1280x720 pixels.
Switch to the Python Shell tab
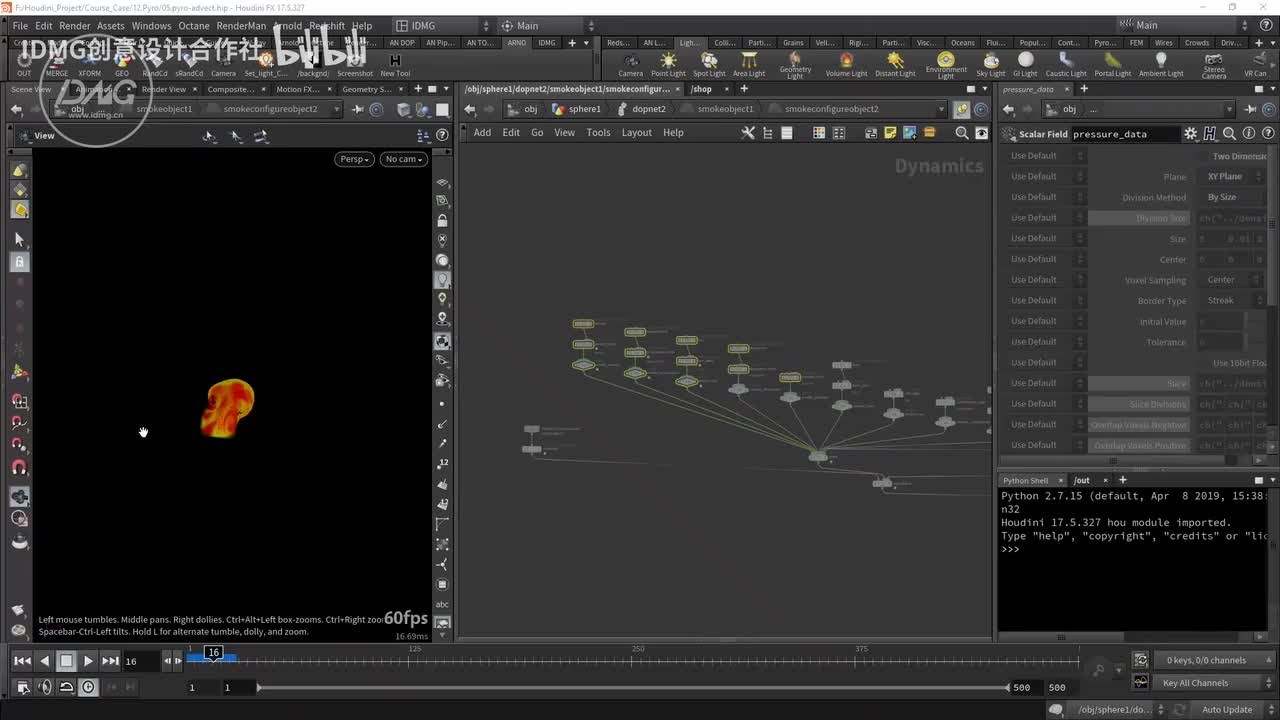[1025, 480]
